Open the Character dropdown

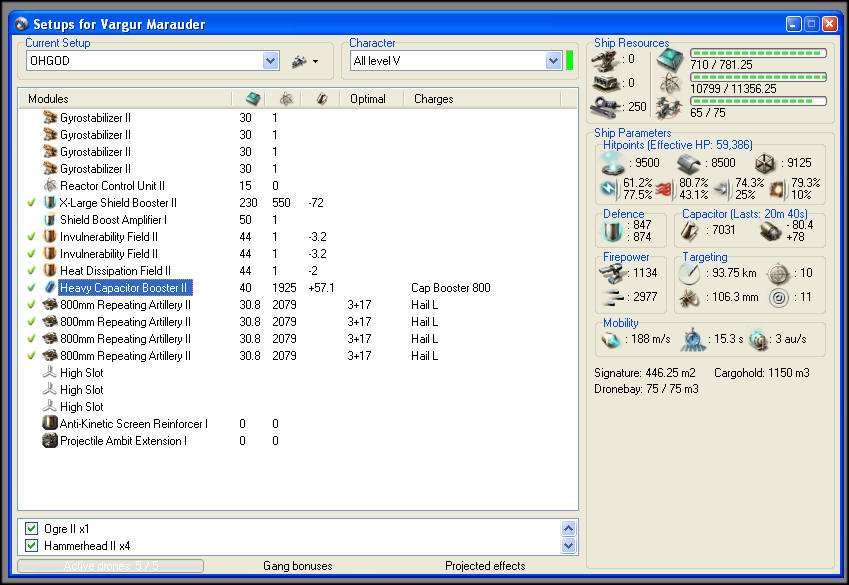pos(553,61)
